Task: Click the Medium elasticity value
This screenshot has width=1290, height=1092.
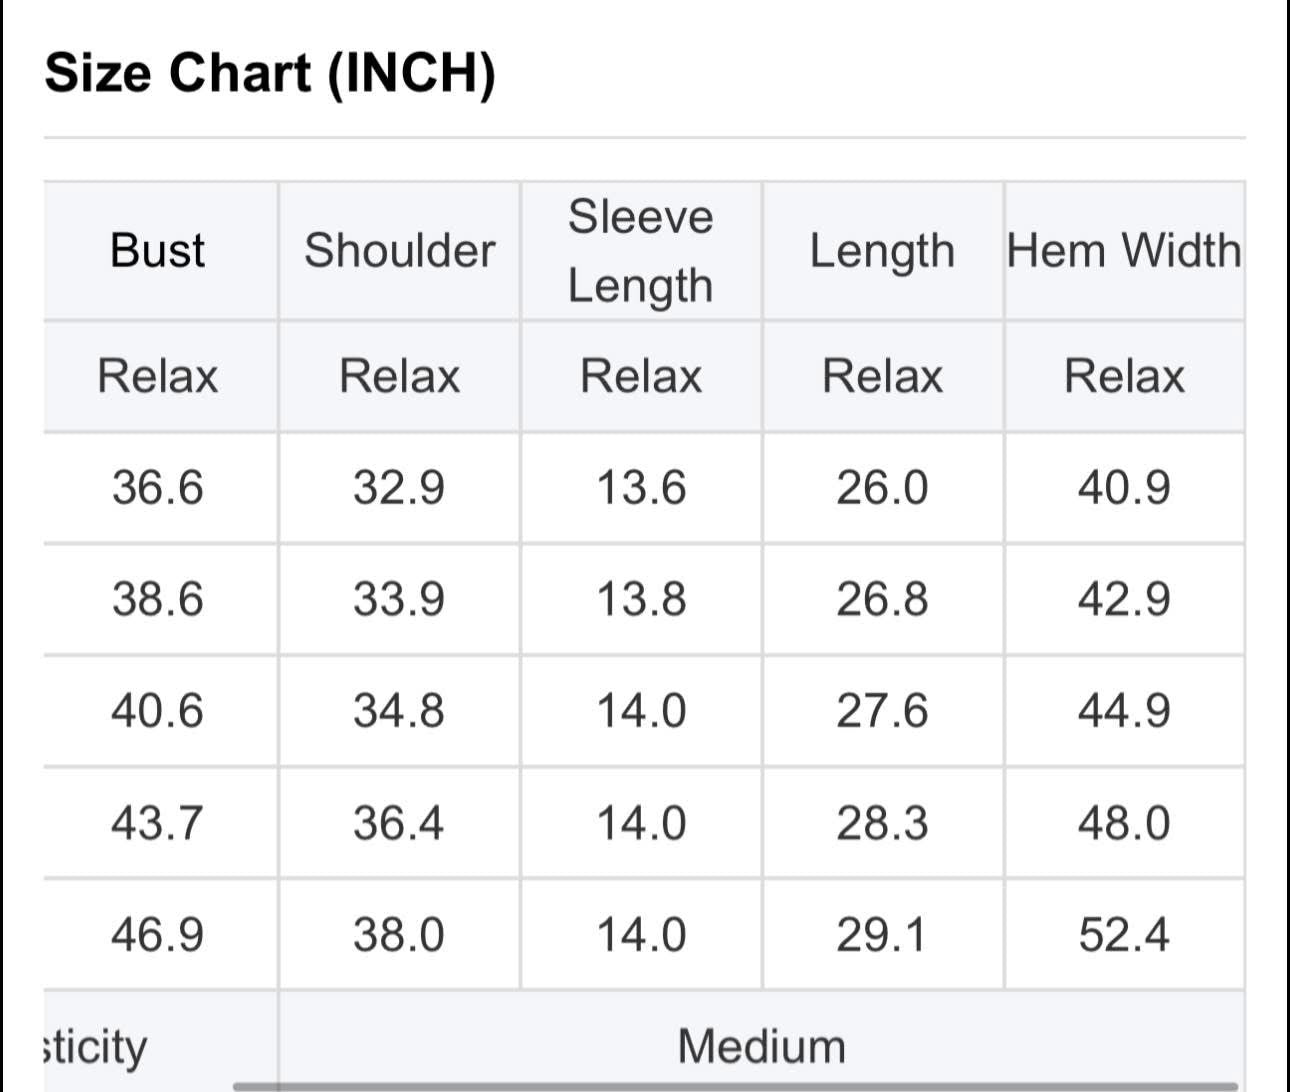Action: [x=761, y=1046]
